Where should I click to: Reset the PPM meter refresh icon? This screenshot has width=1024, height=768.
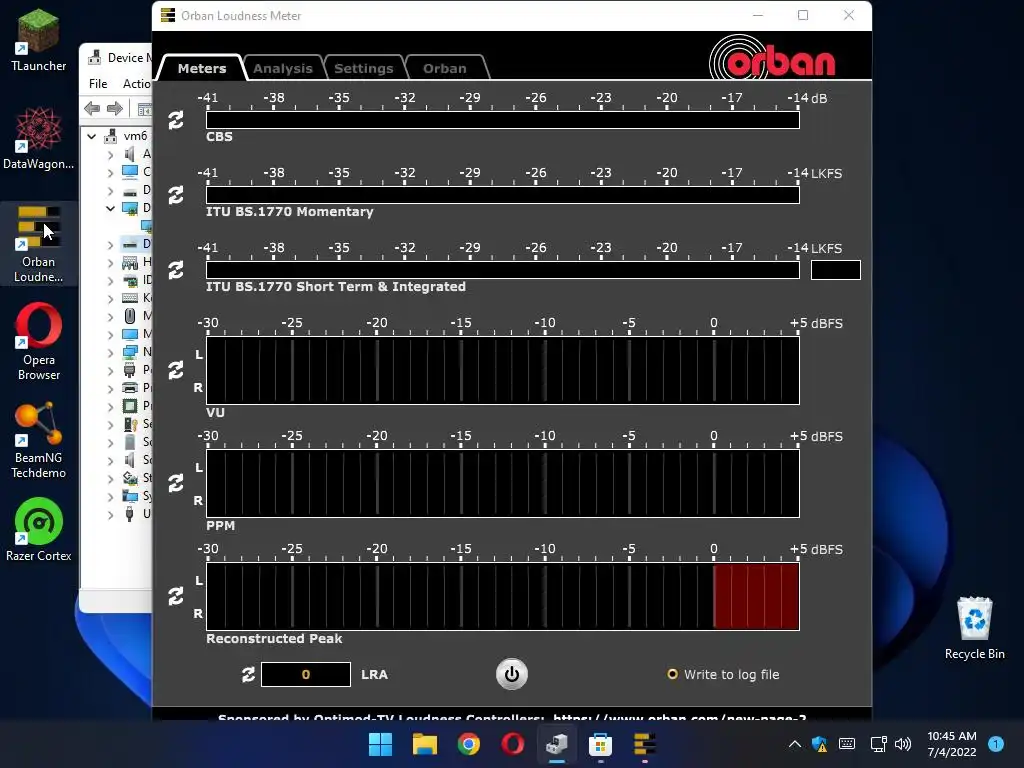point(176,483)
